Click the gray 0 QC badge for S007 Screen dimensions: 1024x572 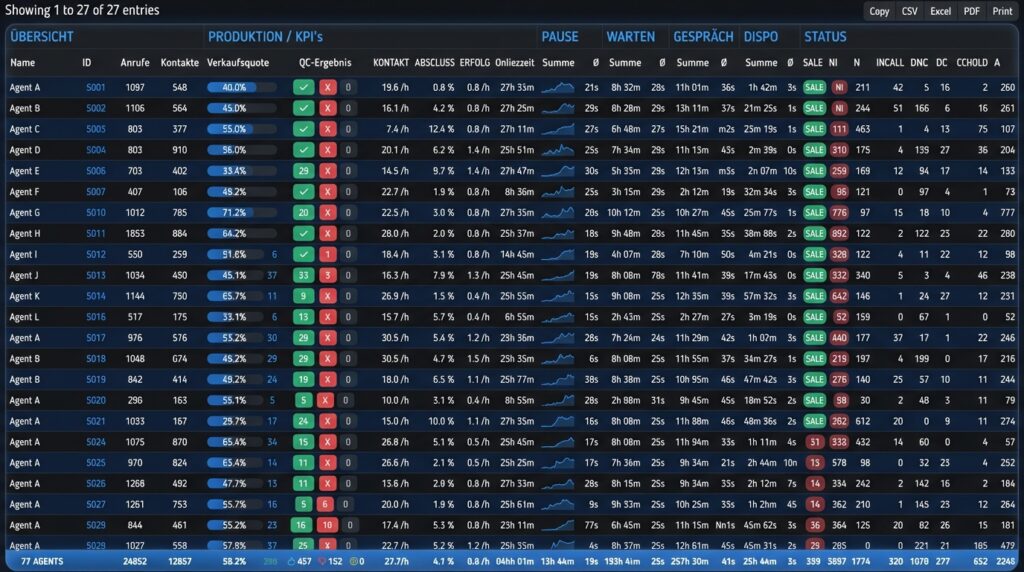(x=348, y=191)
